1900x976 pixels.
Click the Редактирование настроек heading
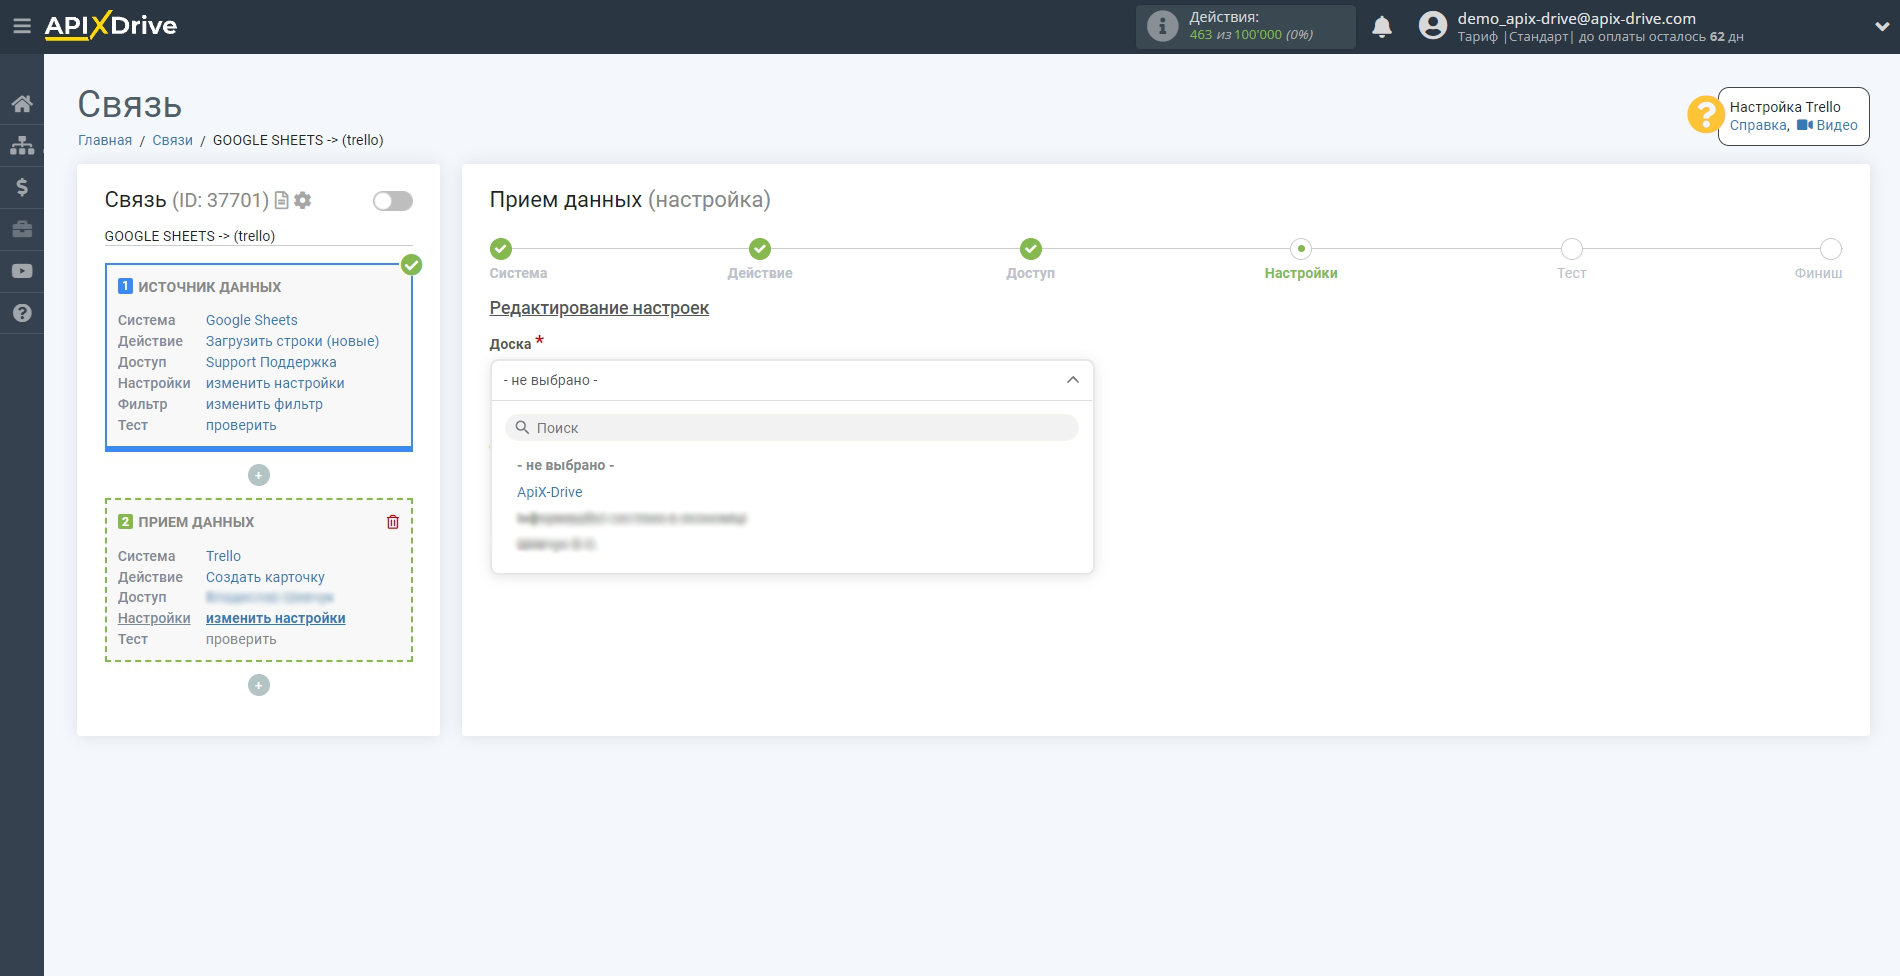(x=599, y=308)
